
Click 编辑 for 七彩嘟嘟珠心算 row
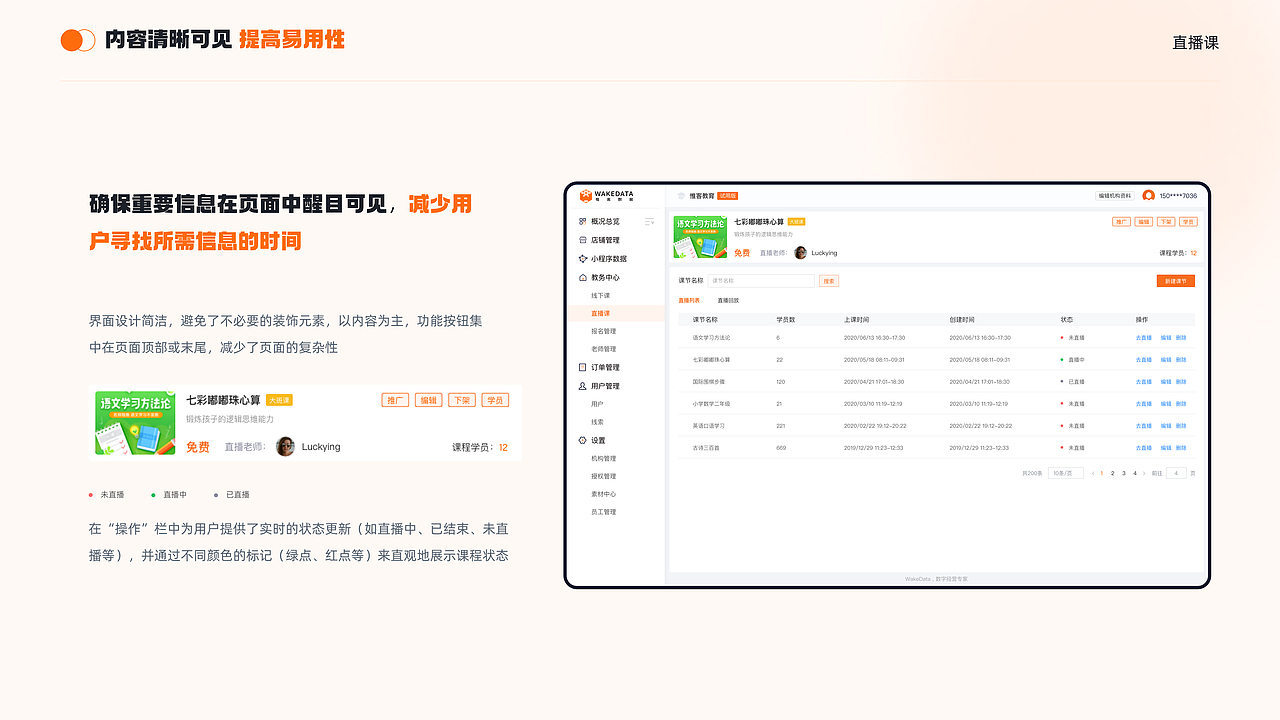[1166, 360]
